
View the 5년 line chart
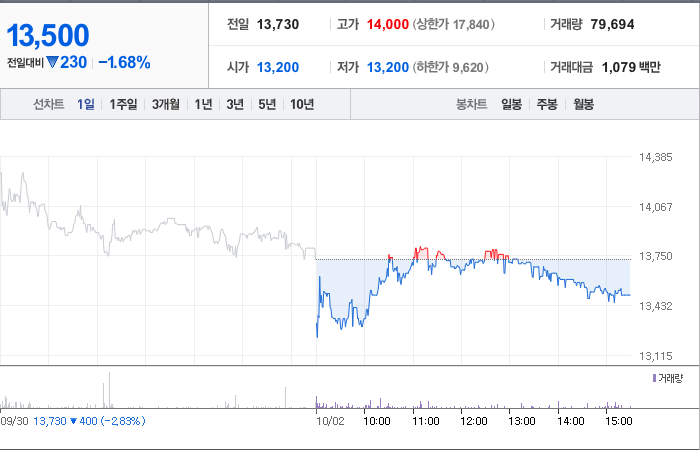click(x=267, y=104)
